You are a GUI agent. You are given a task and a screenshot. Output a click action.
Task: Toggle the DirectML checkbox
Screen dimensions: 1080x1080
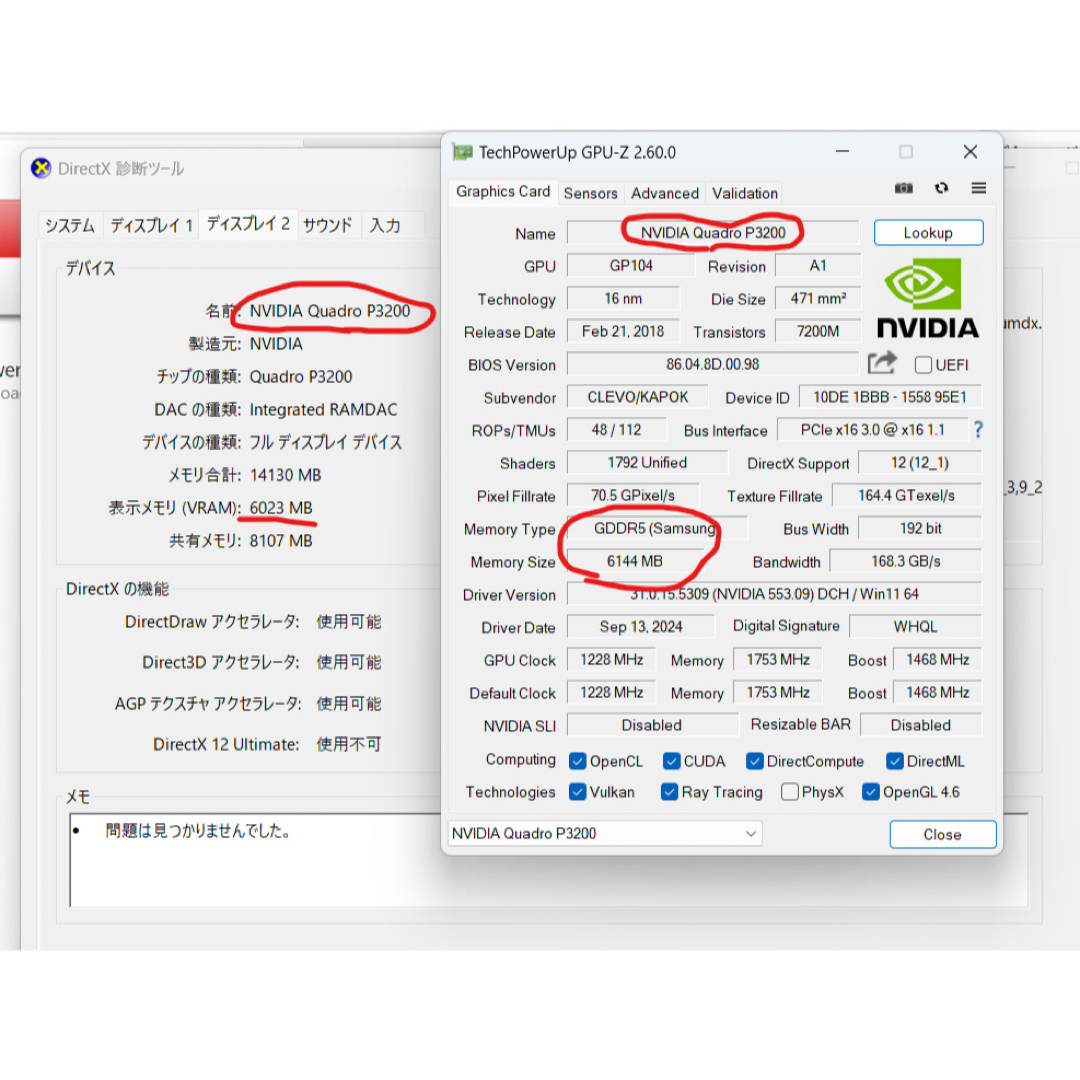(x=894, y=761)
